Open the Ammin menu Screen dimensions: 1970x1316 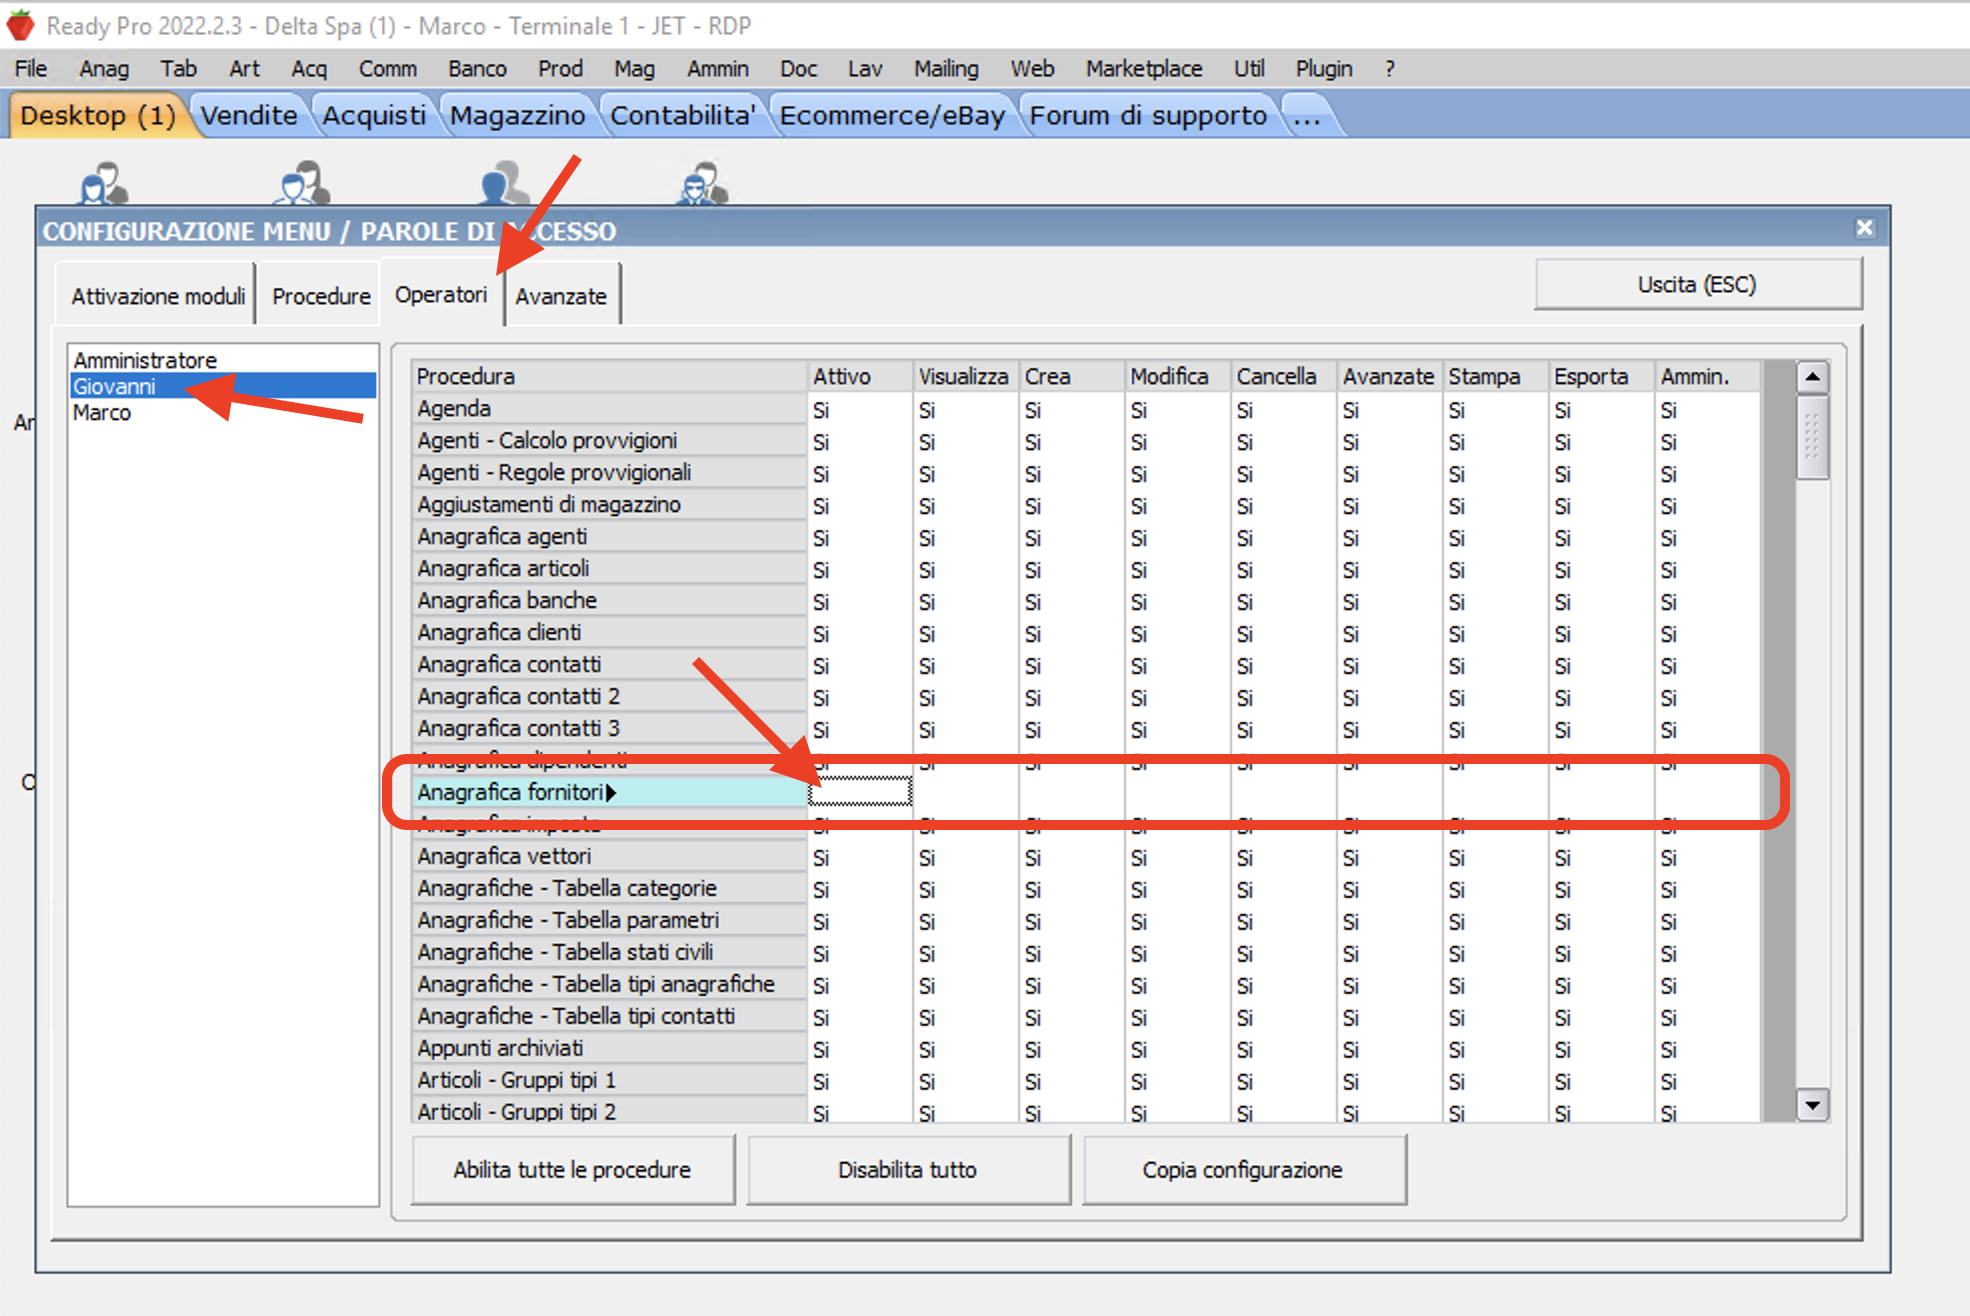pos(717,68)
